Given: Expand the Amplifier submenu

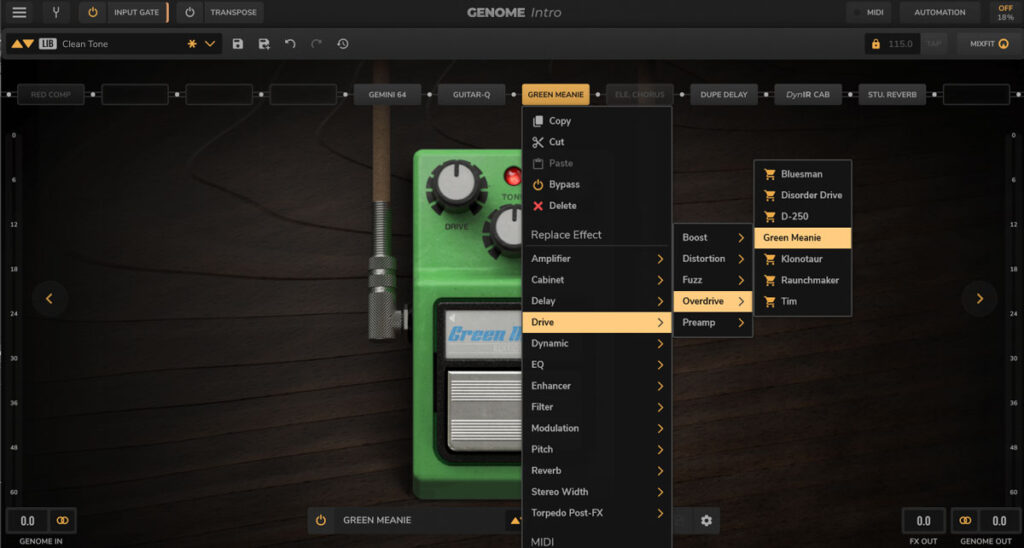Looking at the screenshot, I should (x=596, y=259).
